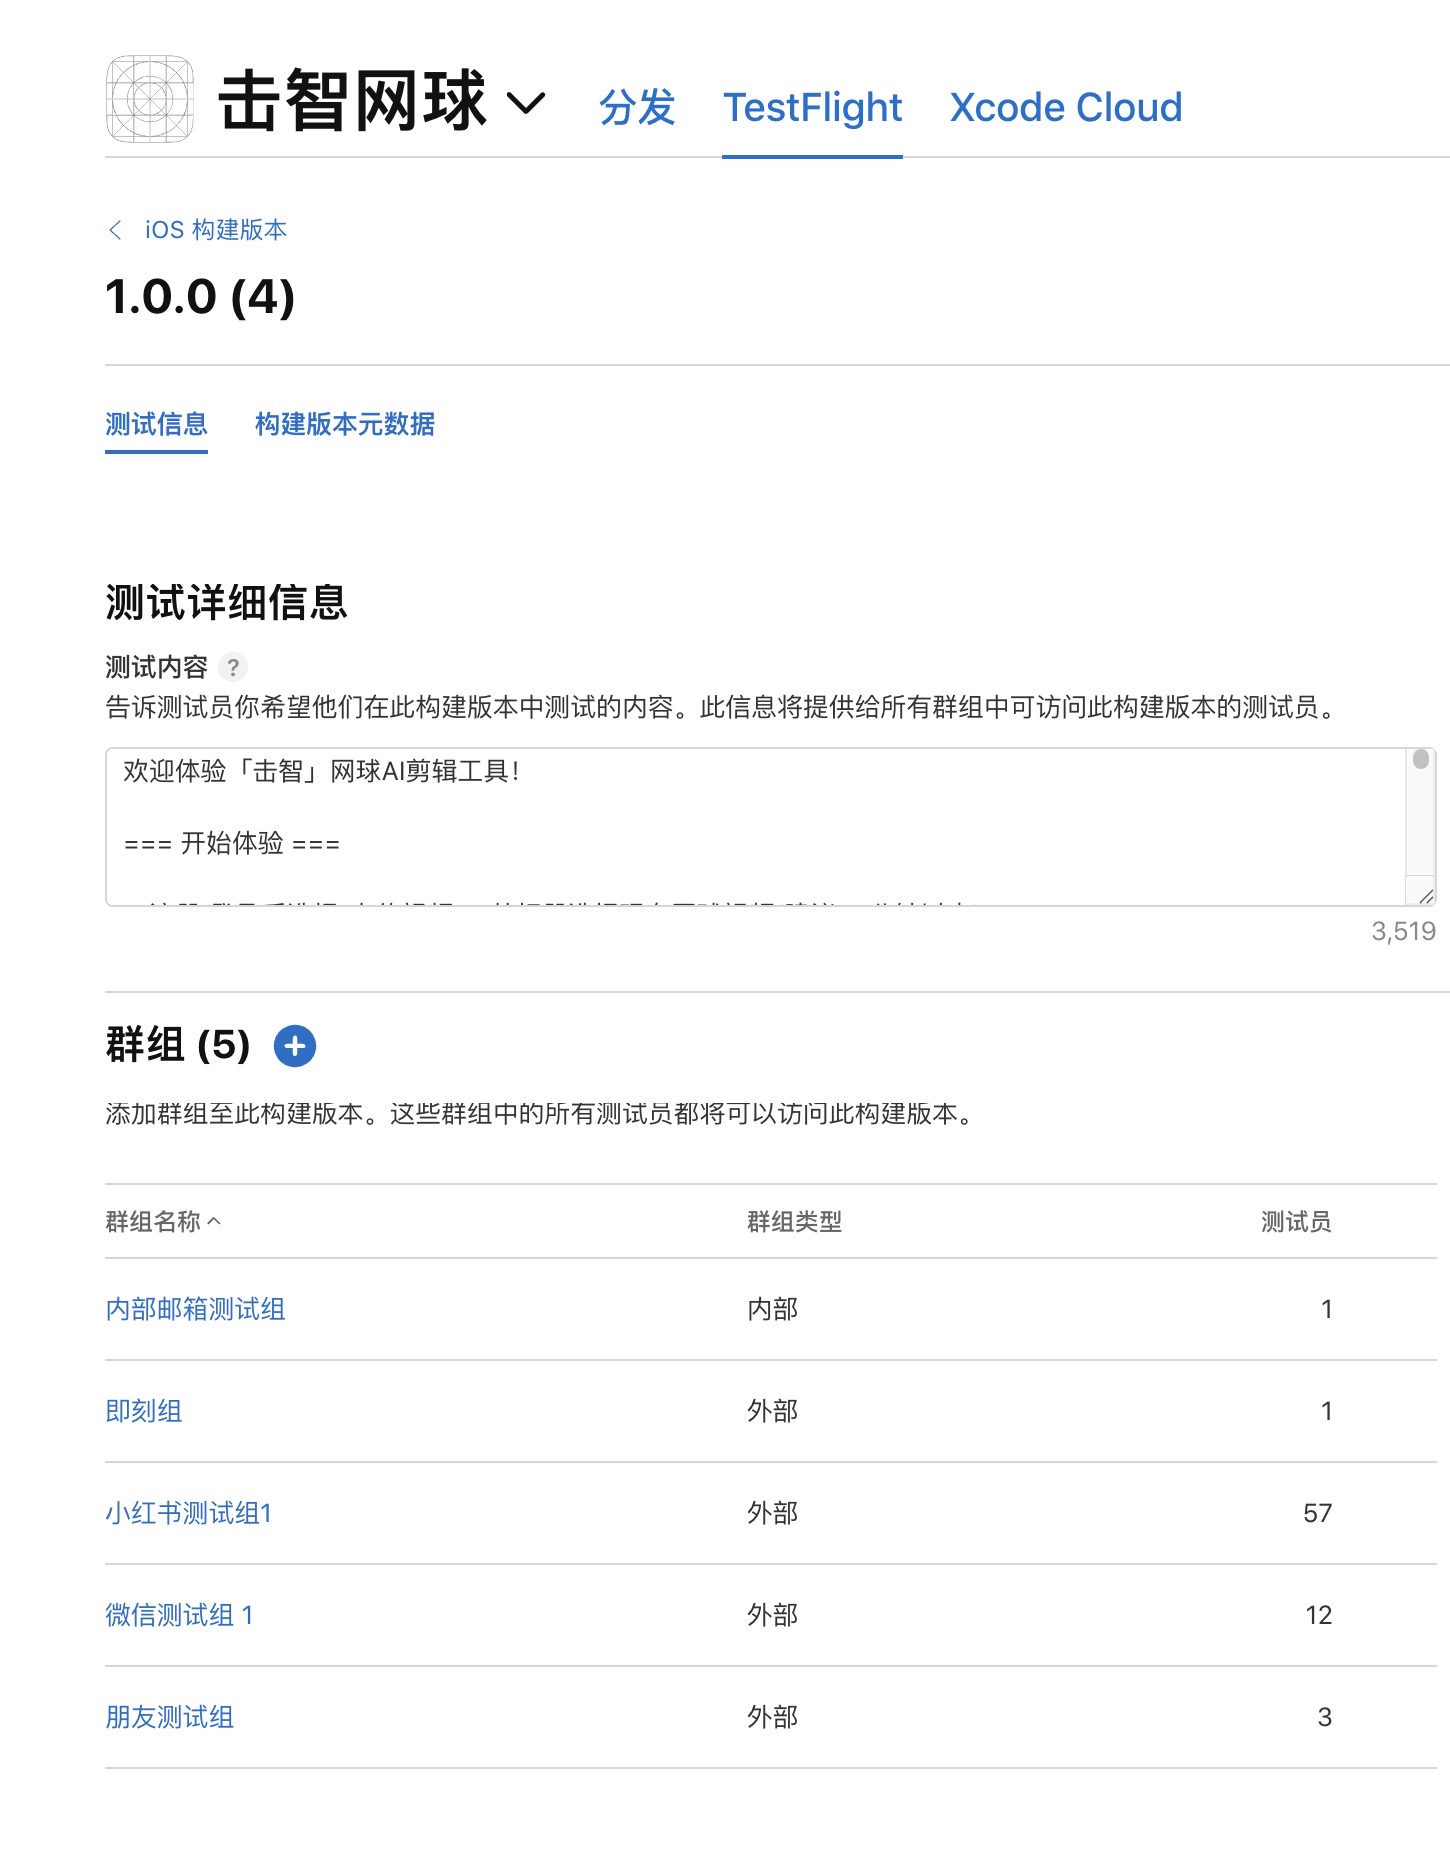Image resolution: width=1450 pixels, height=1856 pixels.
Task: Click the back chevron beside iOS 构建版本
Action: point(115,230)
